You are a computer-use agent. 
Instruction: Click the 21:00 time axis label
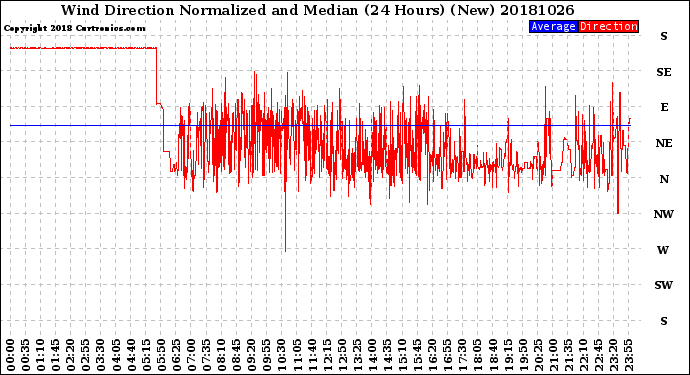click(553, 355)
